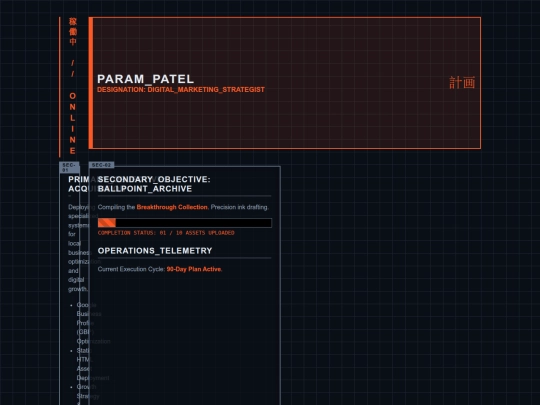The image size is (540, 405).
Task: Click the OPERATIONS_TELEMETRY heading
Action: 155,251
